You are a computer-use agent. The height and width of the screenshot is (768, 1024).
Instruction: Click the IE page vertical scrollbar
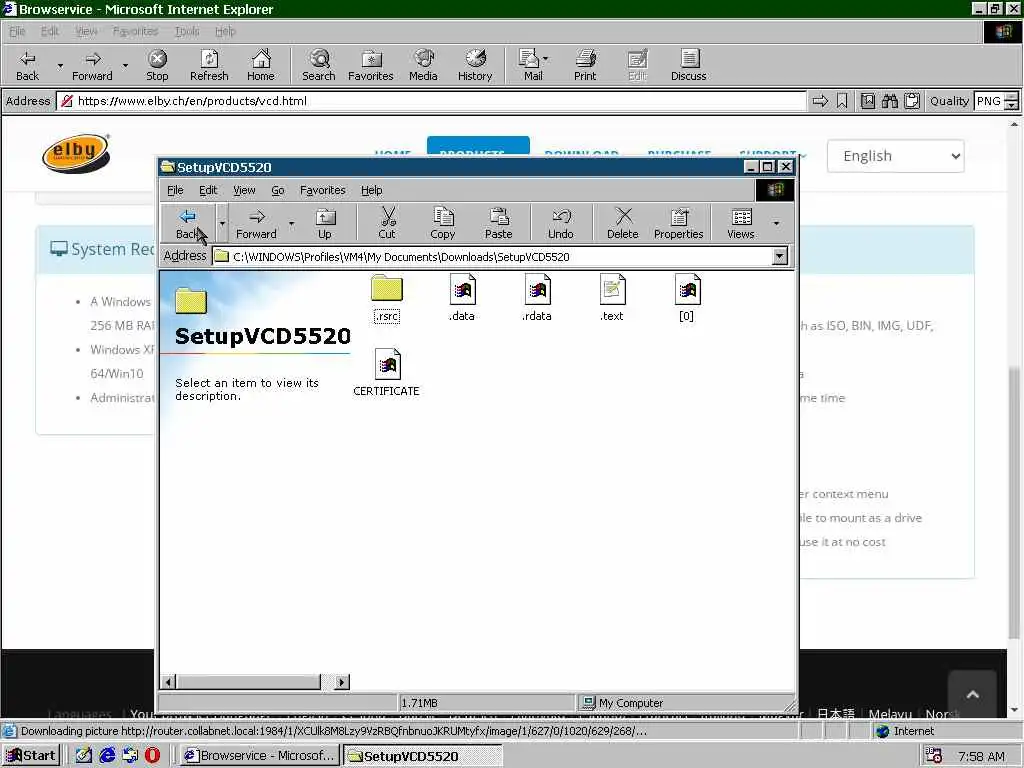point(1014,503)
